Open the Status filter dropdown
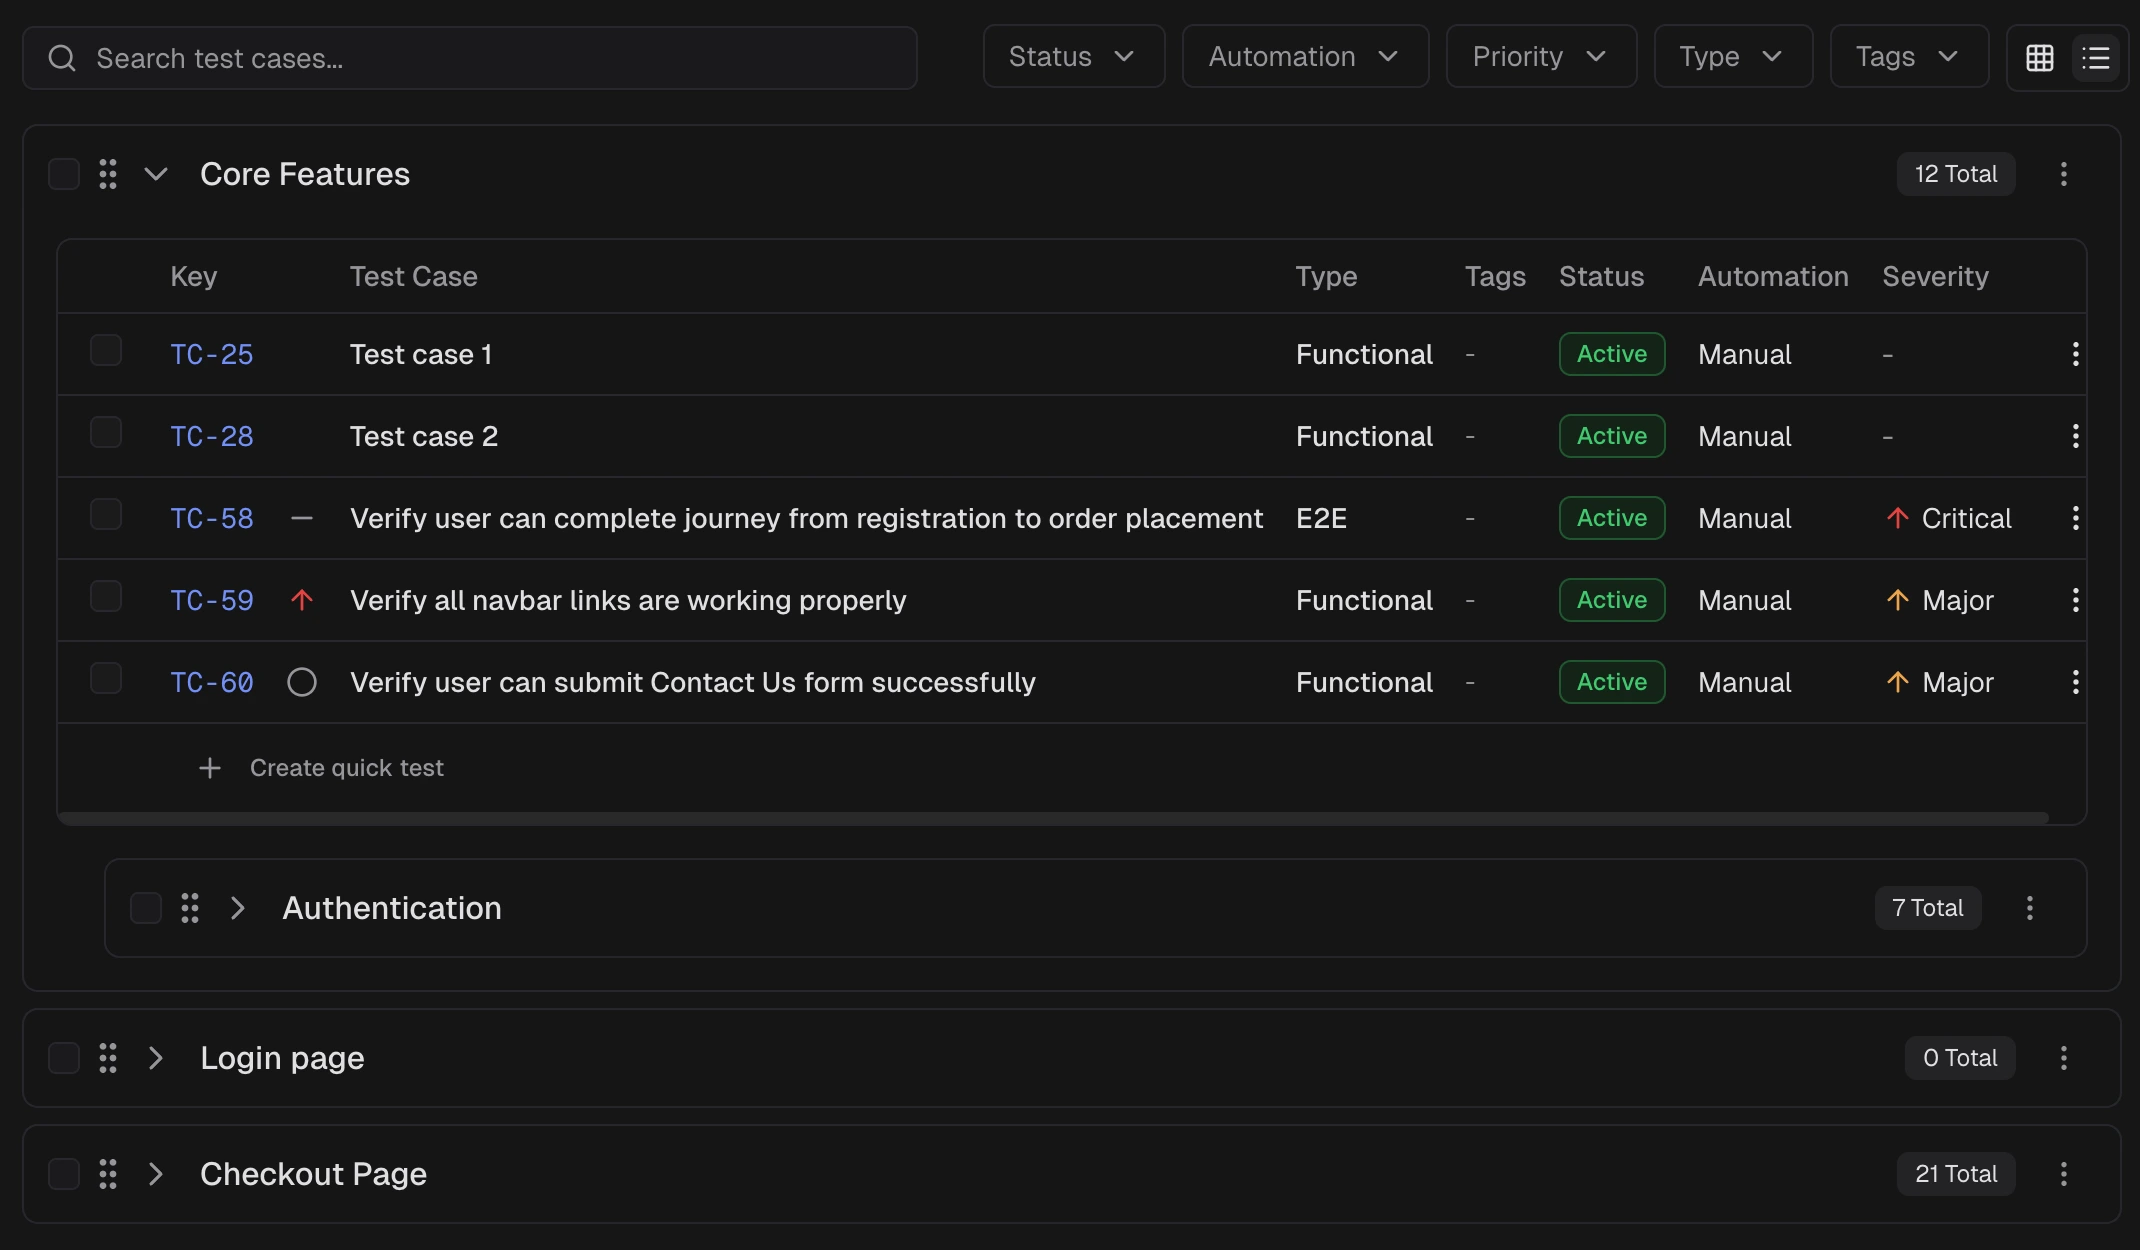The width and height of the screenshot is (2140, 1250). tap(1073, 56)
